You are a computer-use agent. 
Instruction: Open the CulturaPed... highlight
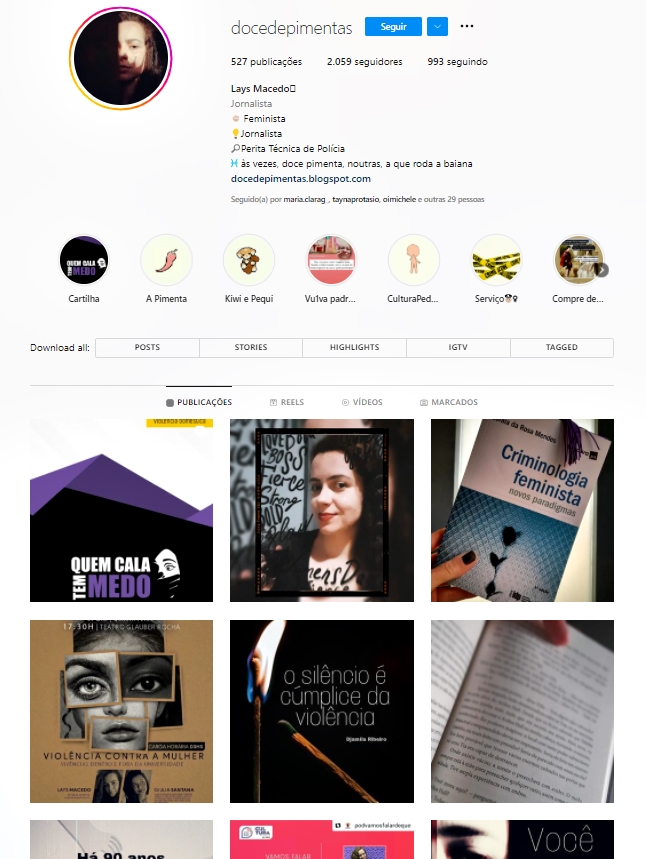pos(414,260)
